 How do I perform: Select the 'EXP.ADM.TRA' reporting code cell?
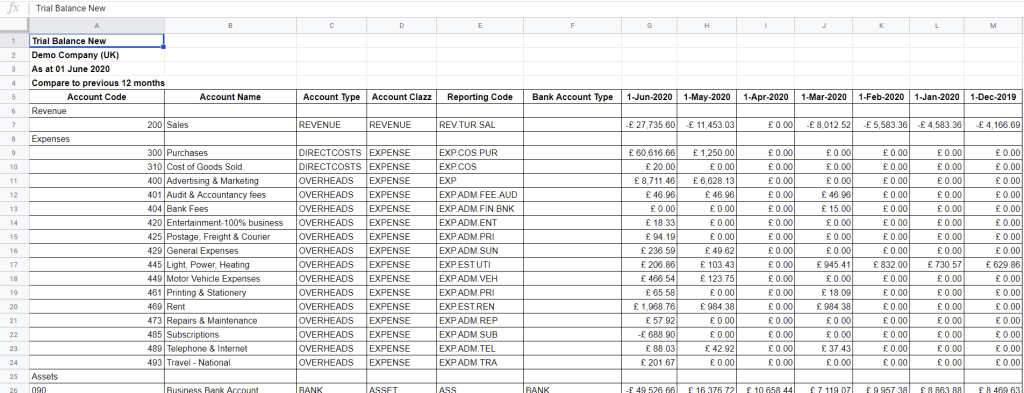(479, 363)
